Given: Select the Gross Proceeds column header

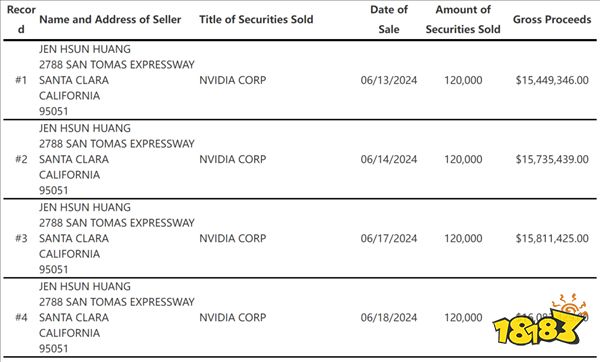Looking at the screenshot, I should pyautogui.click(x=552, y=20).
